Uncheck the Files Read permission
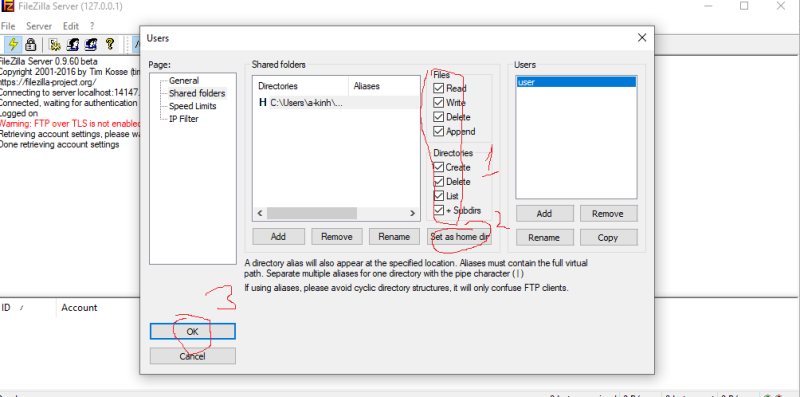This screenshot has width=800, height=397. (x=438, y=88)
